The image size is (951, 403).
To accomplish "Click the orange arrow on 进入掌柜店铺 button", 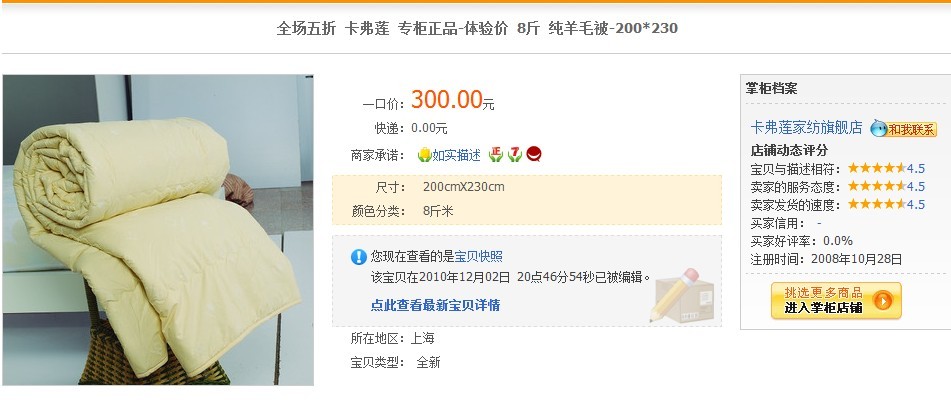I will tap(882, 300).
